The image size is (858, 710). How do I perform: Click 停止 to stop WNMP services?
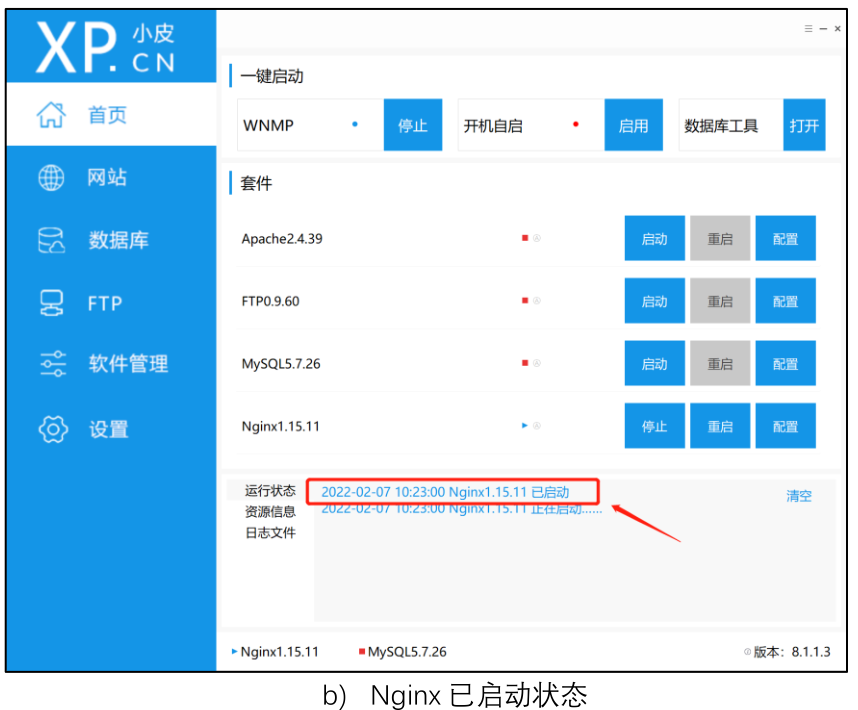pos(412,124)
